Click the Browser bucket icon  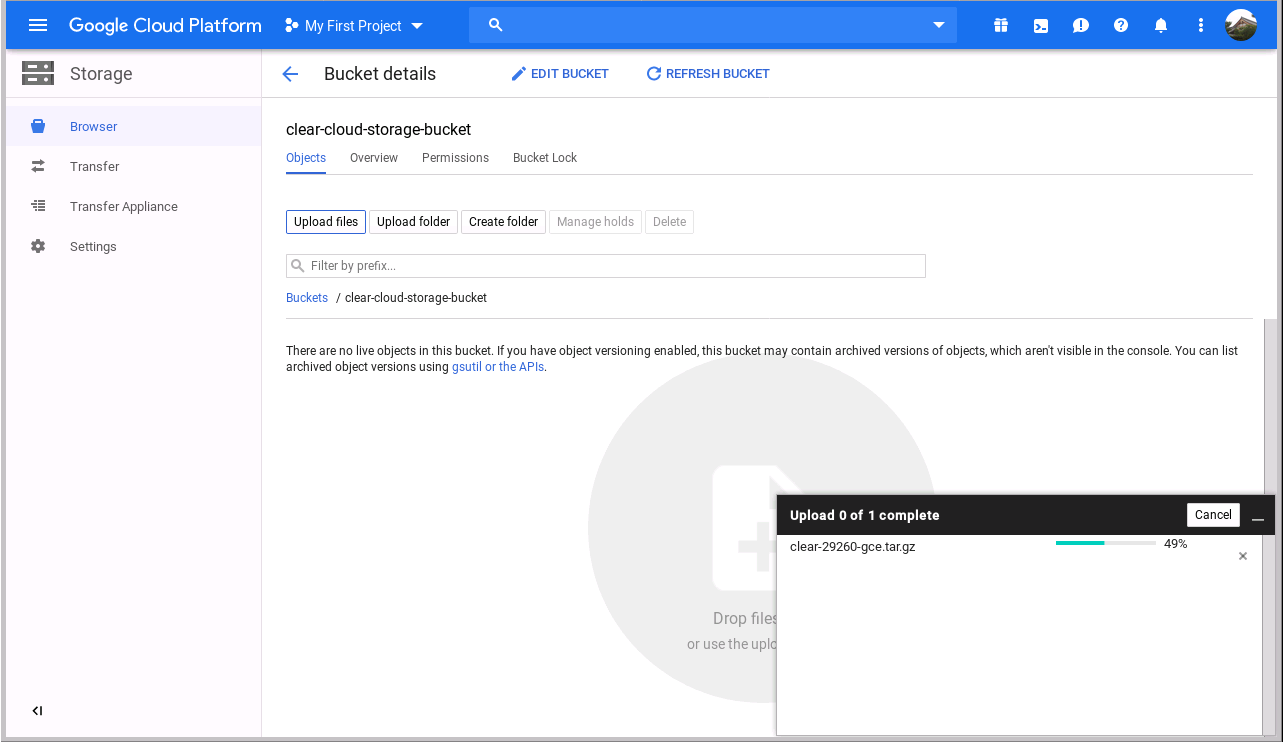click(x=38, y=127)
